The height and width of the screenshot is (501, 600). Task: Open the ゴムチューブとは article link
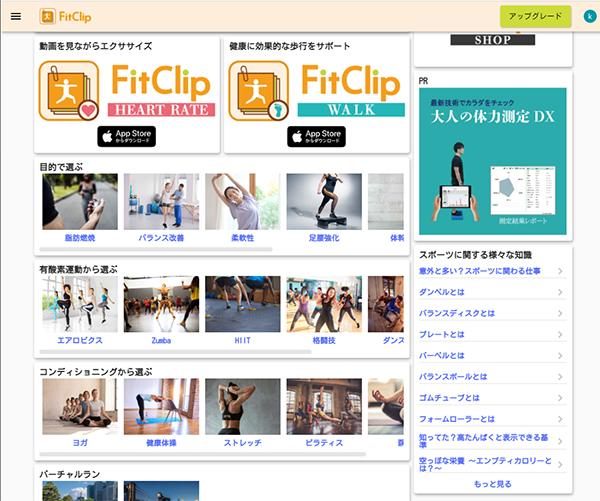pyautogui.click(x=449, y=398)
